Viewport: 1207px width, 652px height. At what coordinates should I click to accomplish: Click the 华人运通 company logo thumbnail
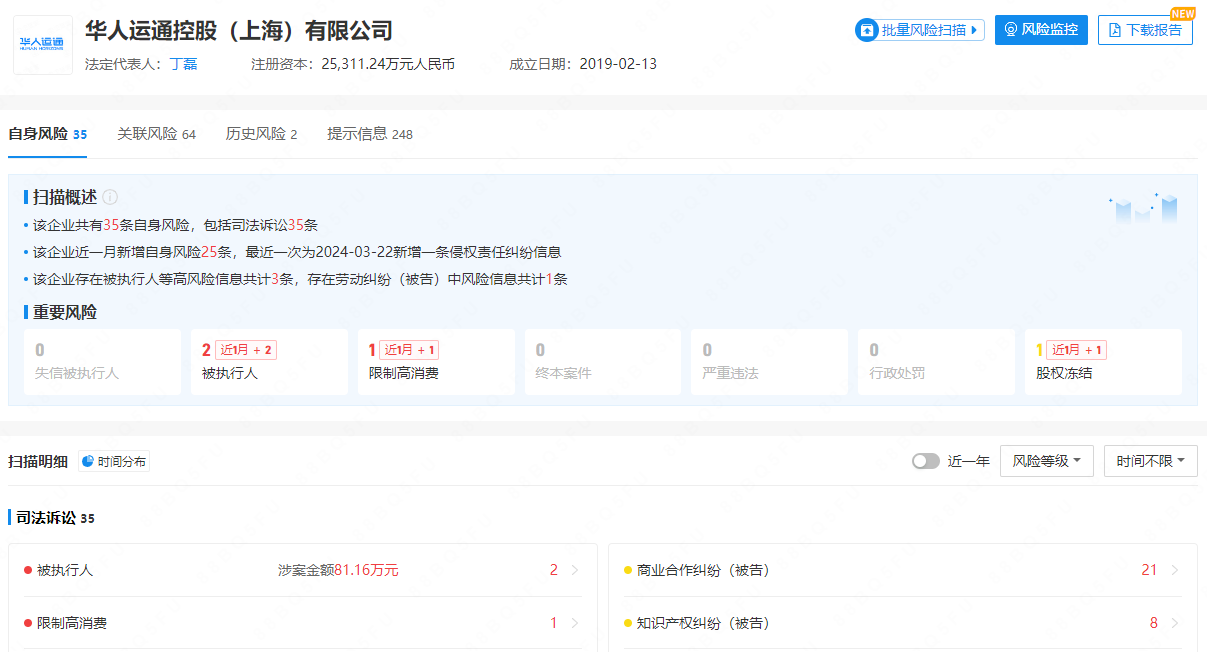pos(42,45)
